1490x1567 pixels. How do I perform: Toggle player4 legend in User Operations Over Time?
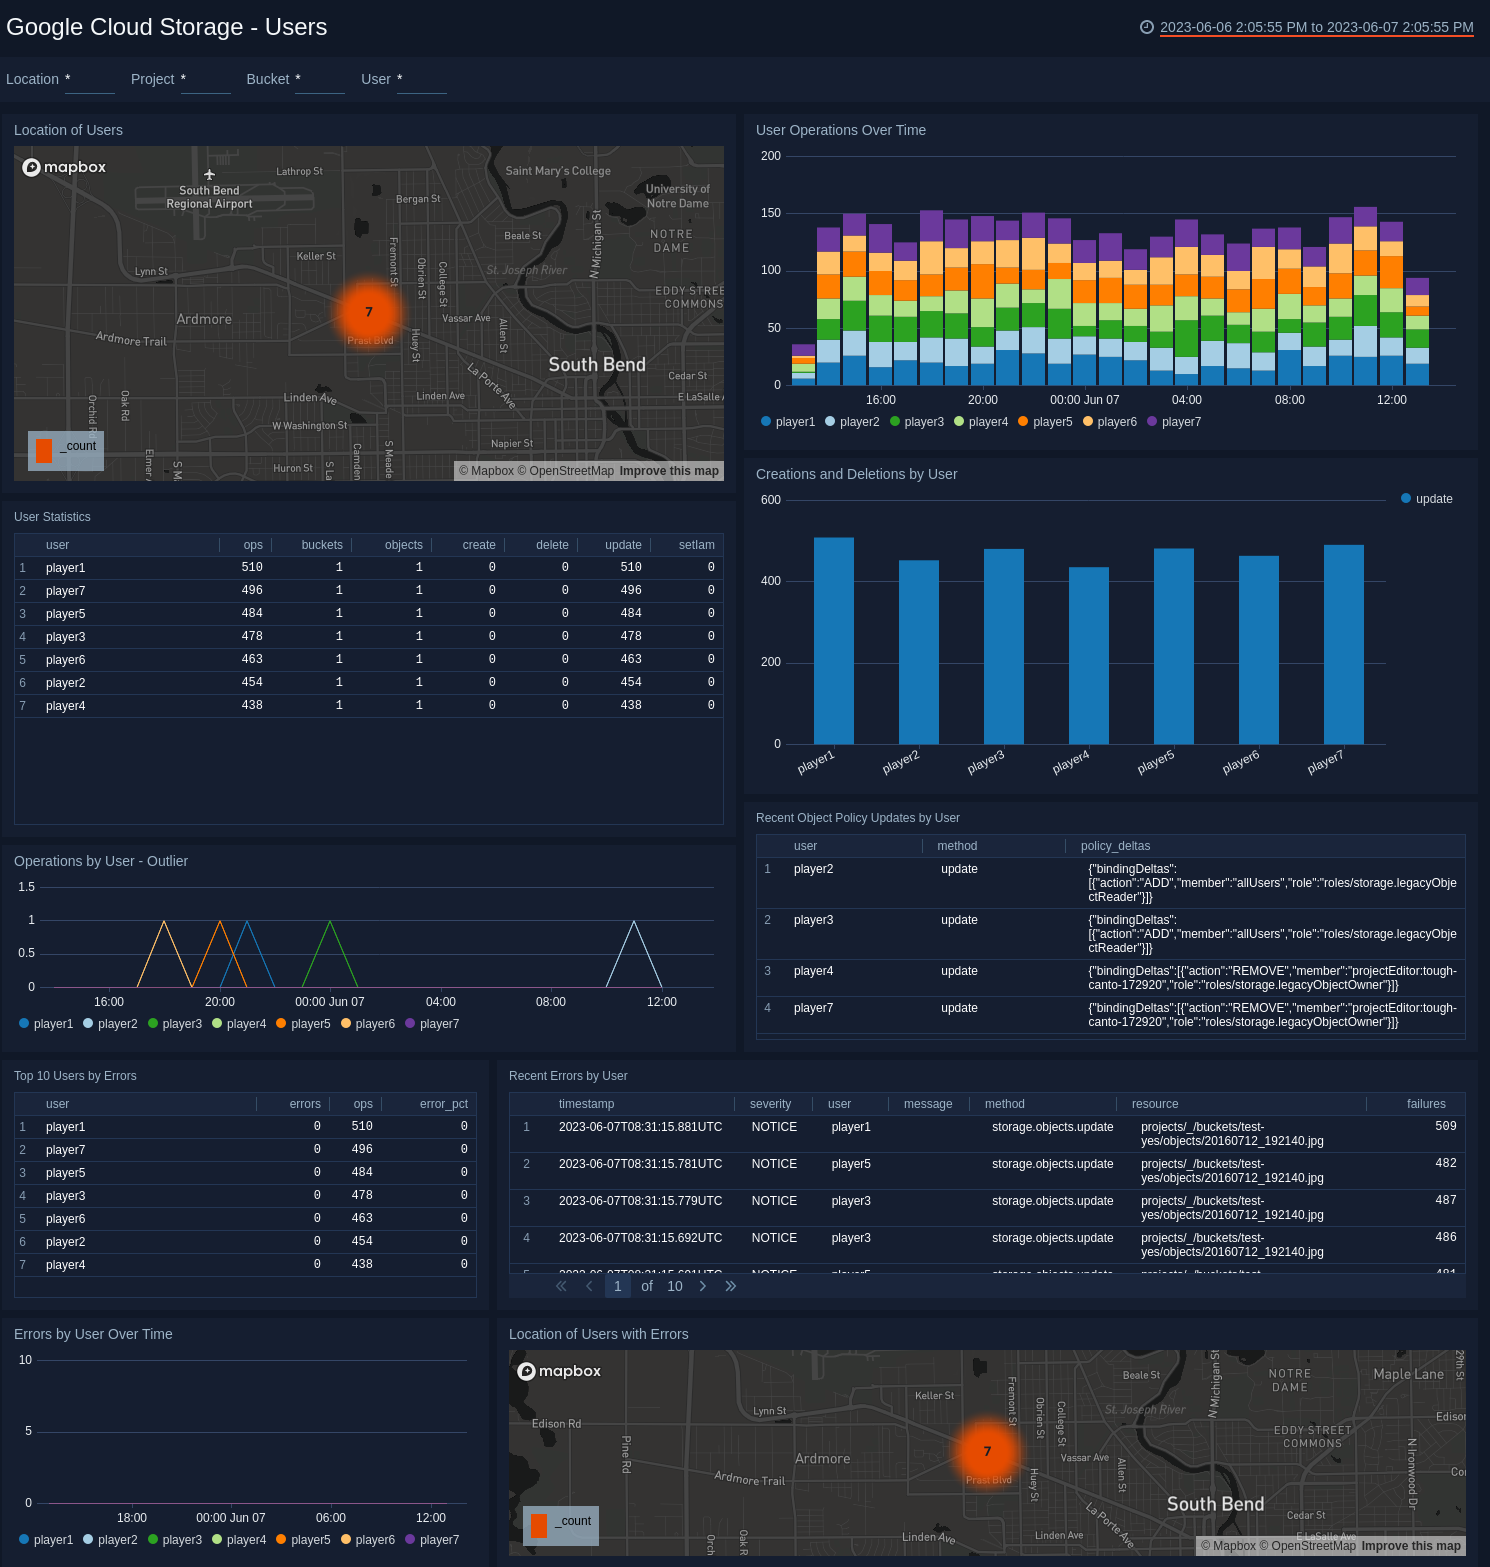pos(981,422)
